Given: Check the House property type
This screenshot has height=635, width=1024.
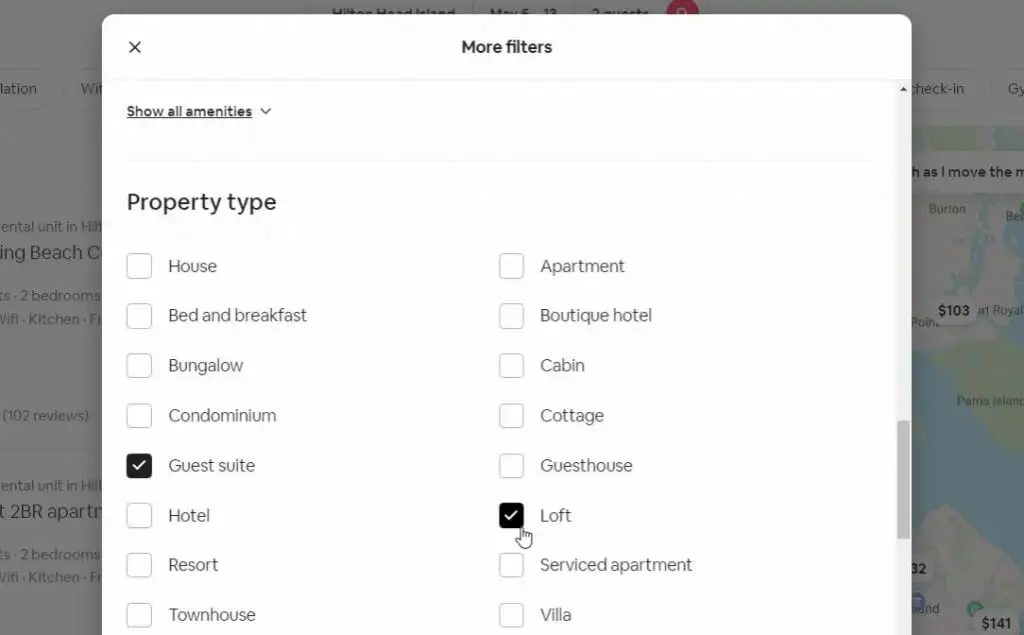Looking at the screenshot, I should (139, 266).
